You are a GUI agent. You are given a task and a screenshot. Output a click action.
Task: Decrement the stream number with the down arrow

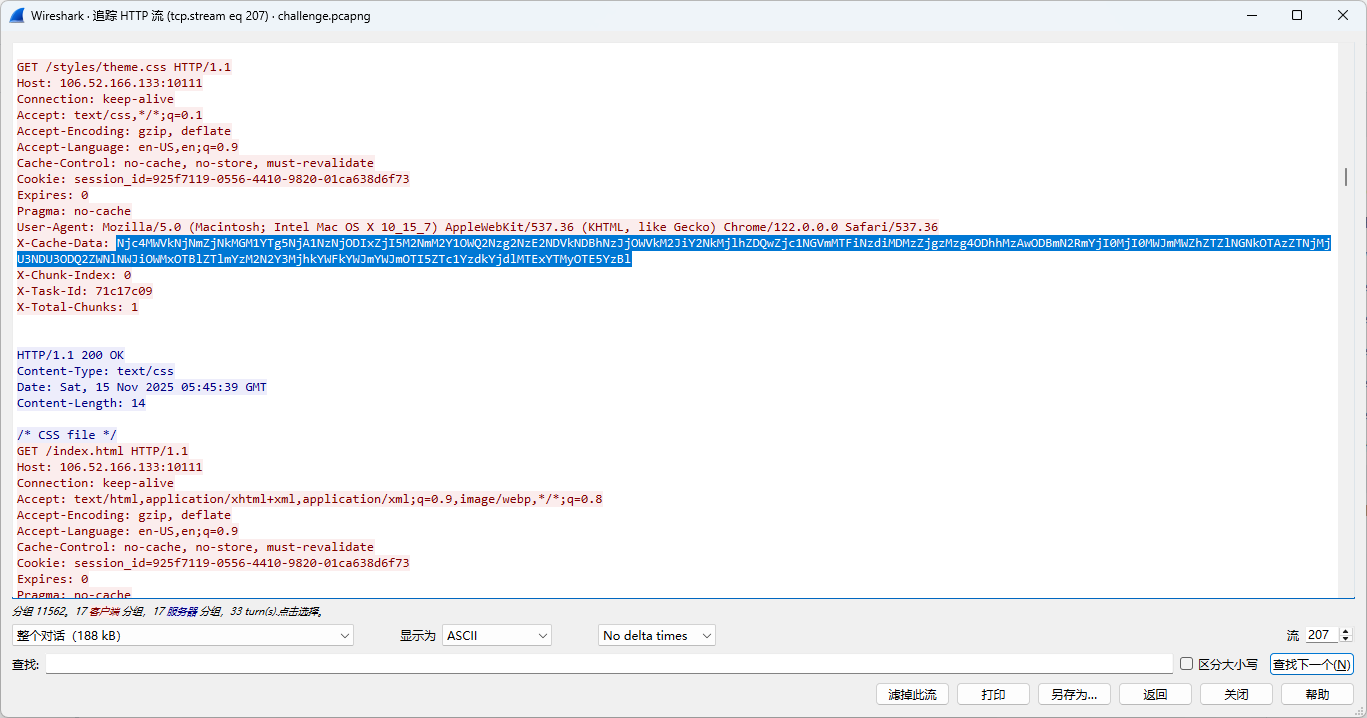point(1345,640)
